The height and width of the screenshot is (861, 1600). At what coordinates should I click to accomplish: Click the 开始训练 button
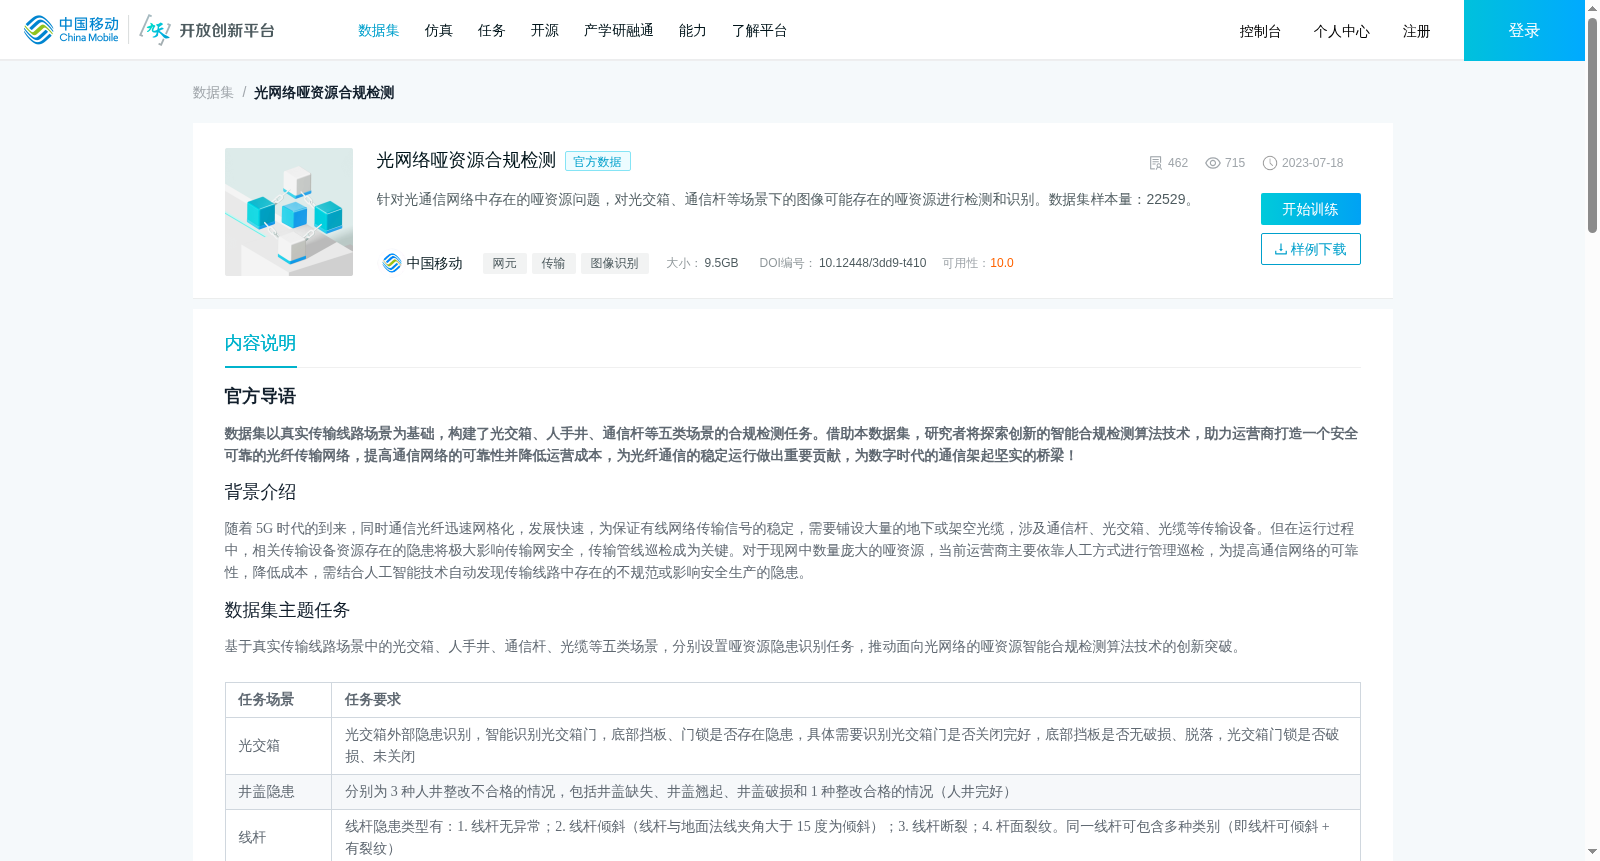(1311, 209)
